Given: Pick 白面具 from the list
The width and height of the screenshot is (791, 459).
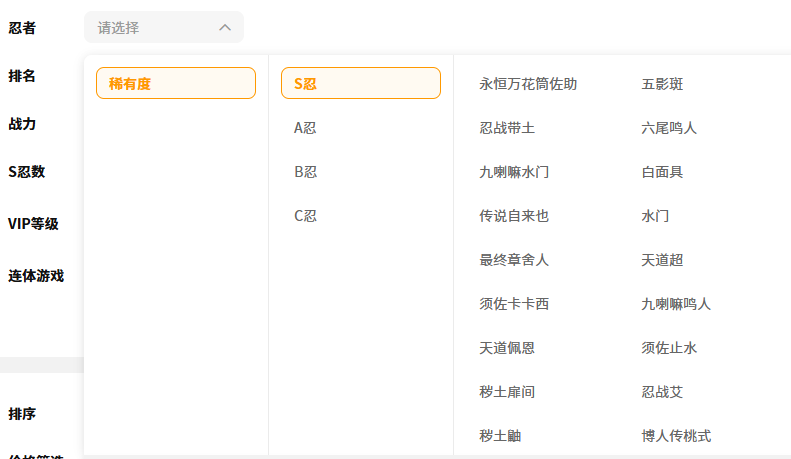Looking at the screenshot, I should pos(662,172).
